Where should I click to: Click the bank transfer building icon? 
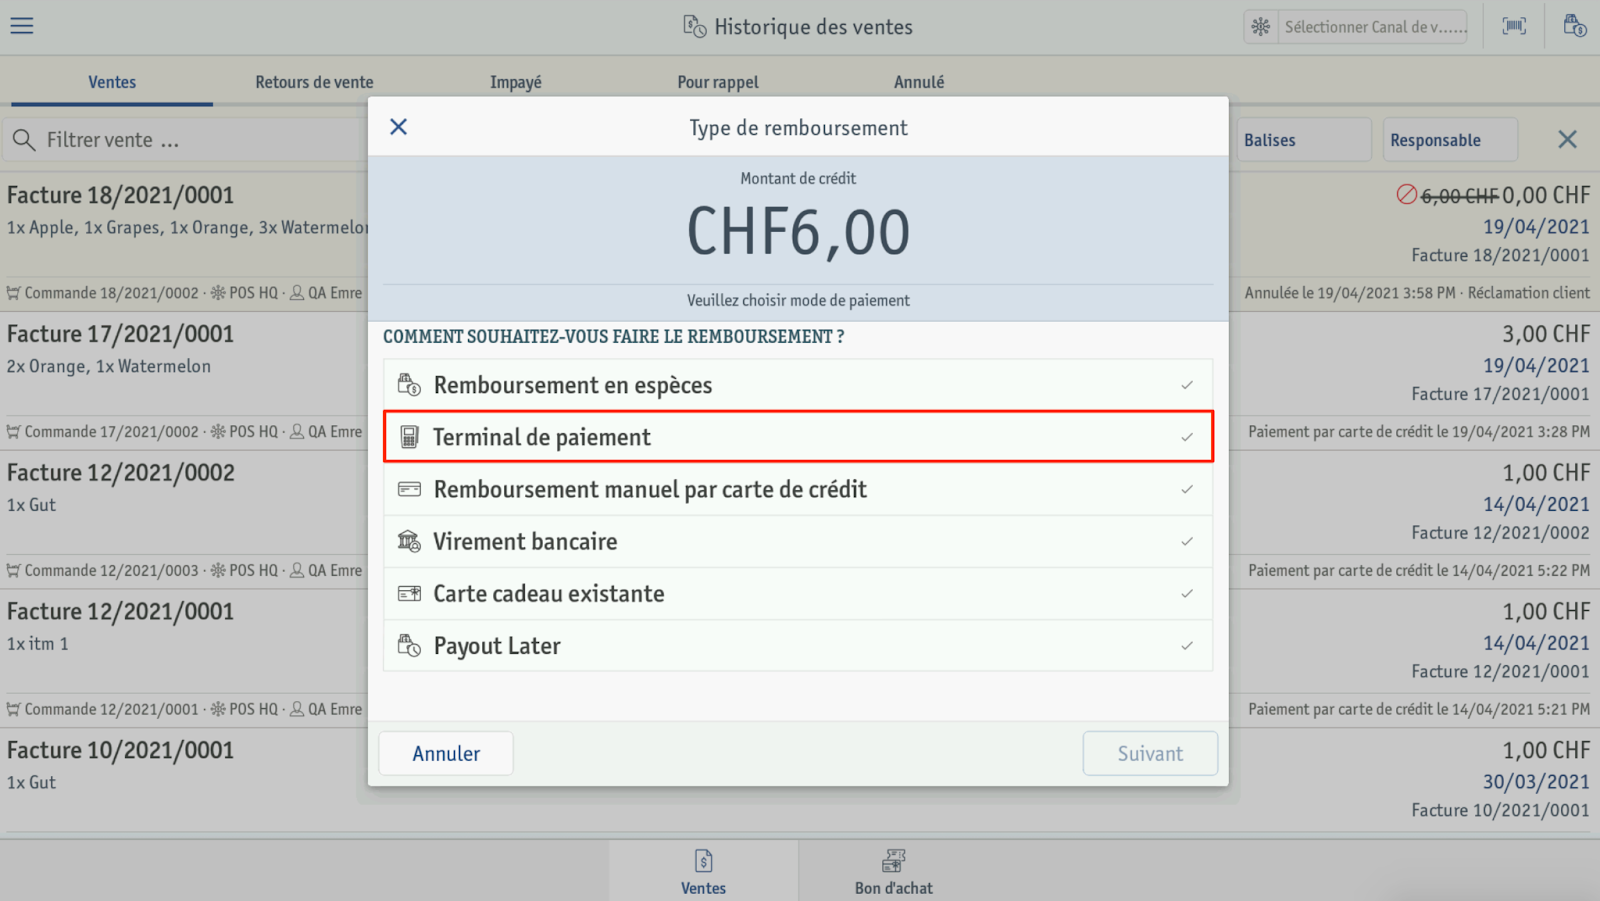tap(409, 541)
